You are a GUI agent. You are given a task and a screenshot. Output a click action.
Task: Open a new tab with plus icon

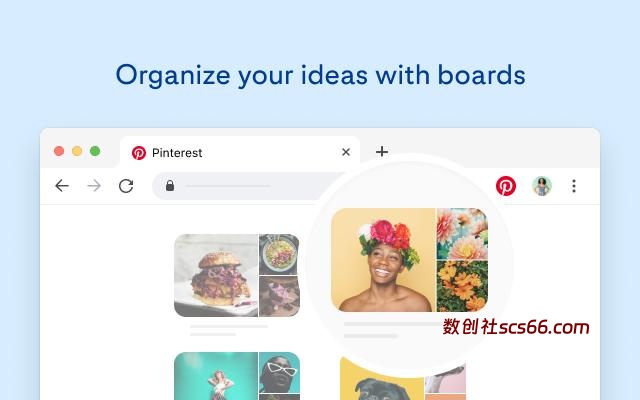382,151
